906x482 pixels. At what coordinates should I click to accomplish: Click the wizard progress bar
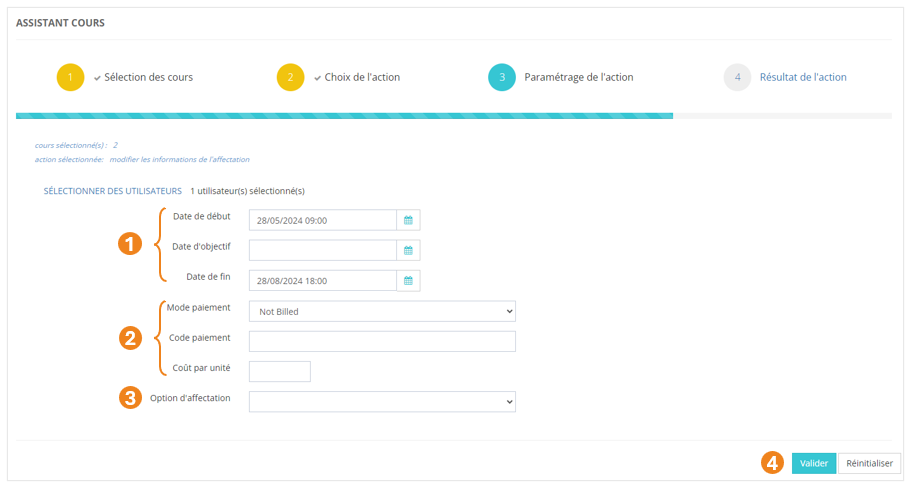pyautogui.click(x=344, y=116)
